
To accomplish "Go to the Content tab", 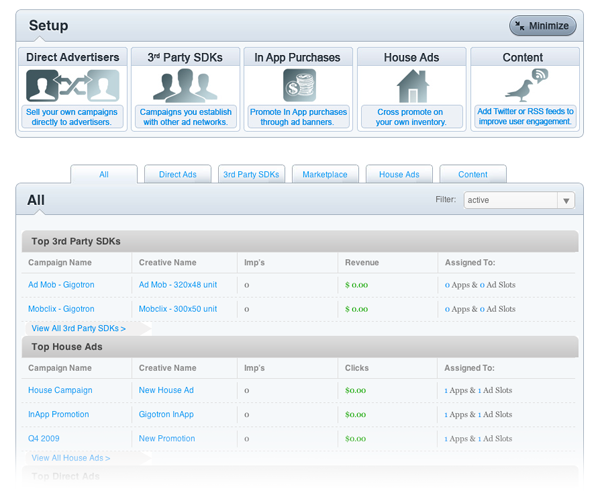I will pyautogui.click(x=473, y=174).
